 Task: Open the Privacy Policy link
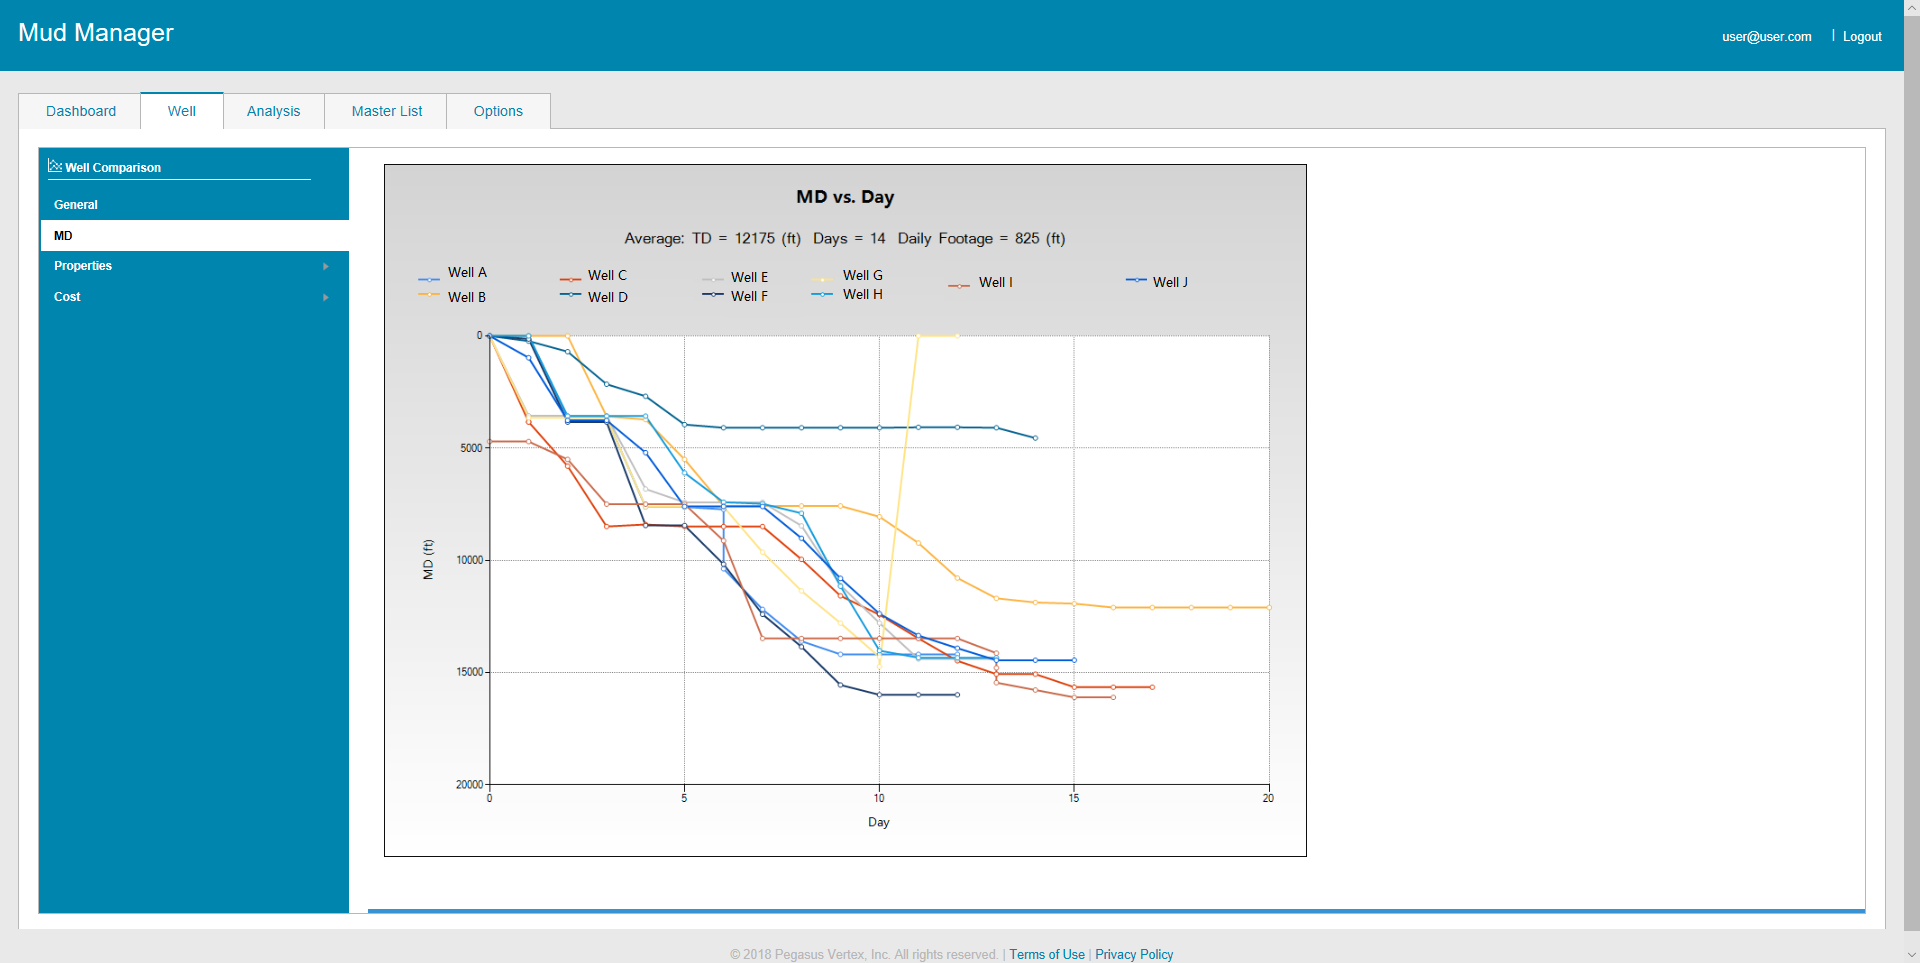pos(1134,954)
